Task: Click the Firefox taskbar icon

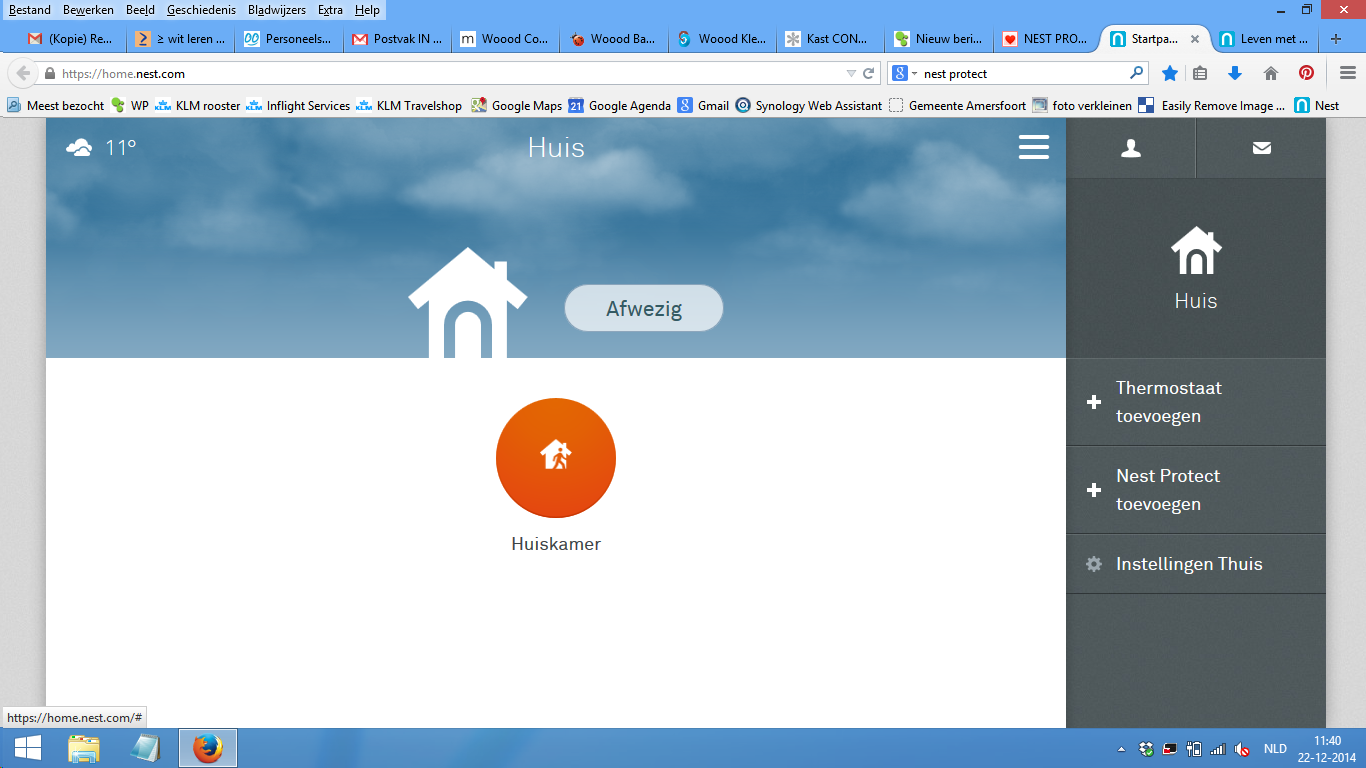Action: pyautogui.click(x=208, y=748)
